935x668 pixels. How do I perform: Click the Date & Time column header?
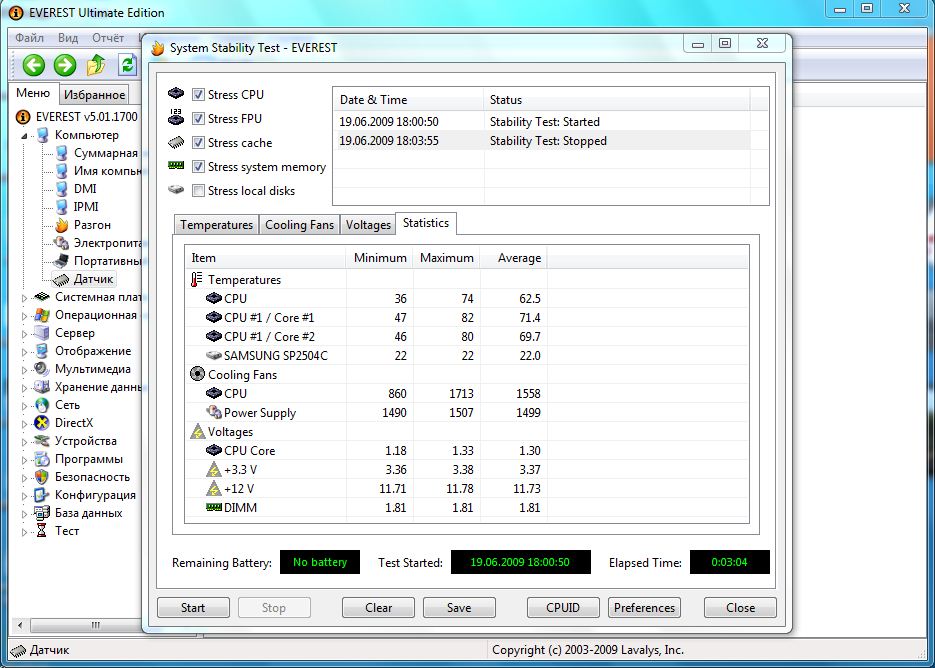[x=408, y=100]
